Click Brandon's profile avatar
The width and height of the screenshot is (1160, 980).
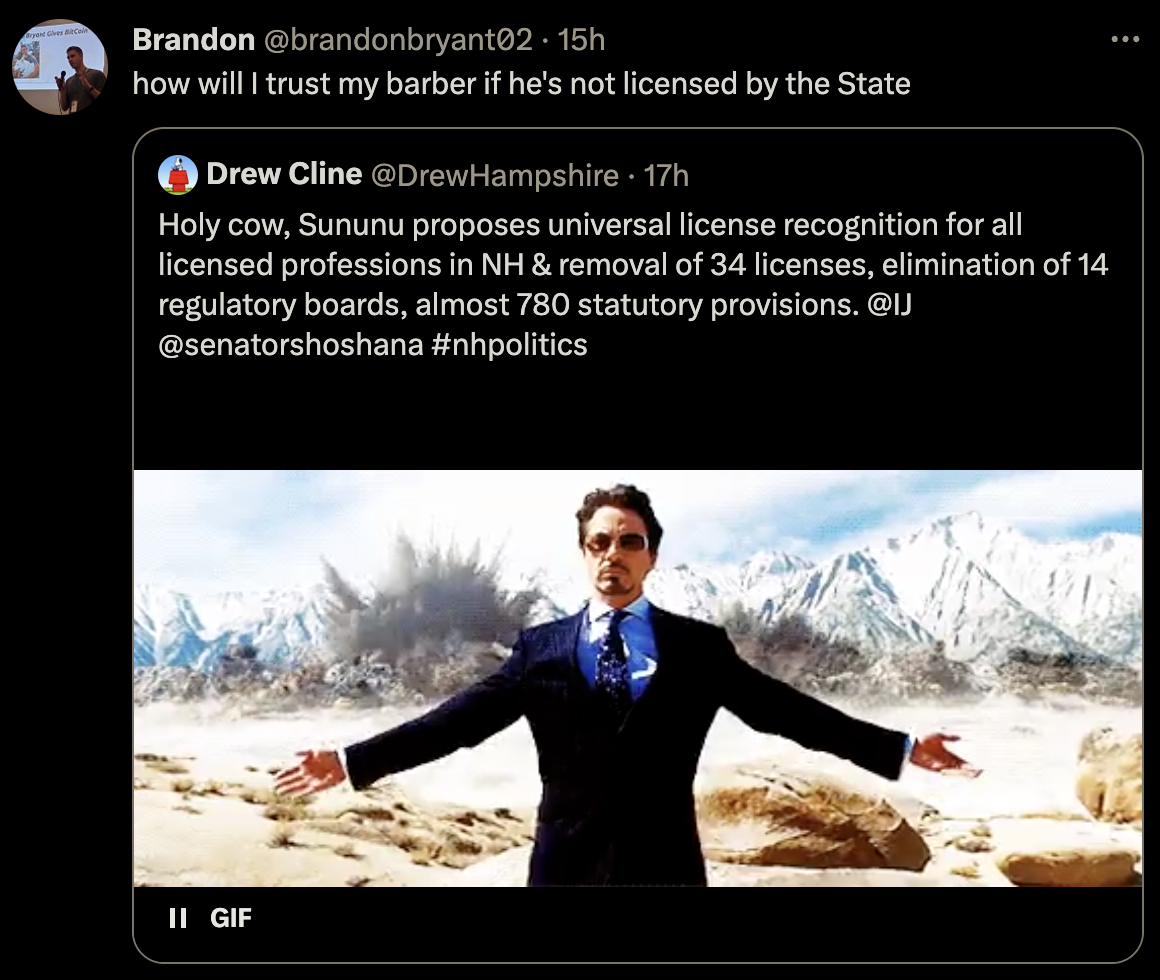coord(60,67)
